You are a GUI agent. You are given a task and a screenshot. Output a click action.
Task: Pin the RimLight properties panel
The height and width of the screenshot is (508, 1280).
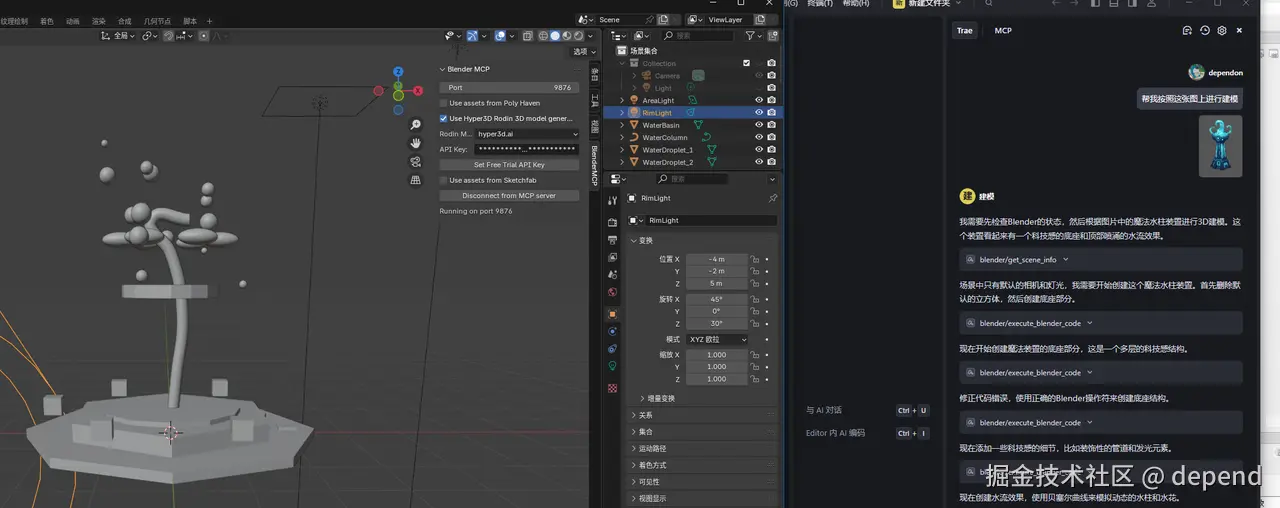click(x=771, y=198)
